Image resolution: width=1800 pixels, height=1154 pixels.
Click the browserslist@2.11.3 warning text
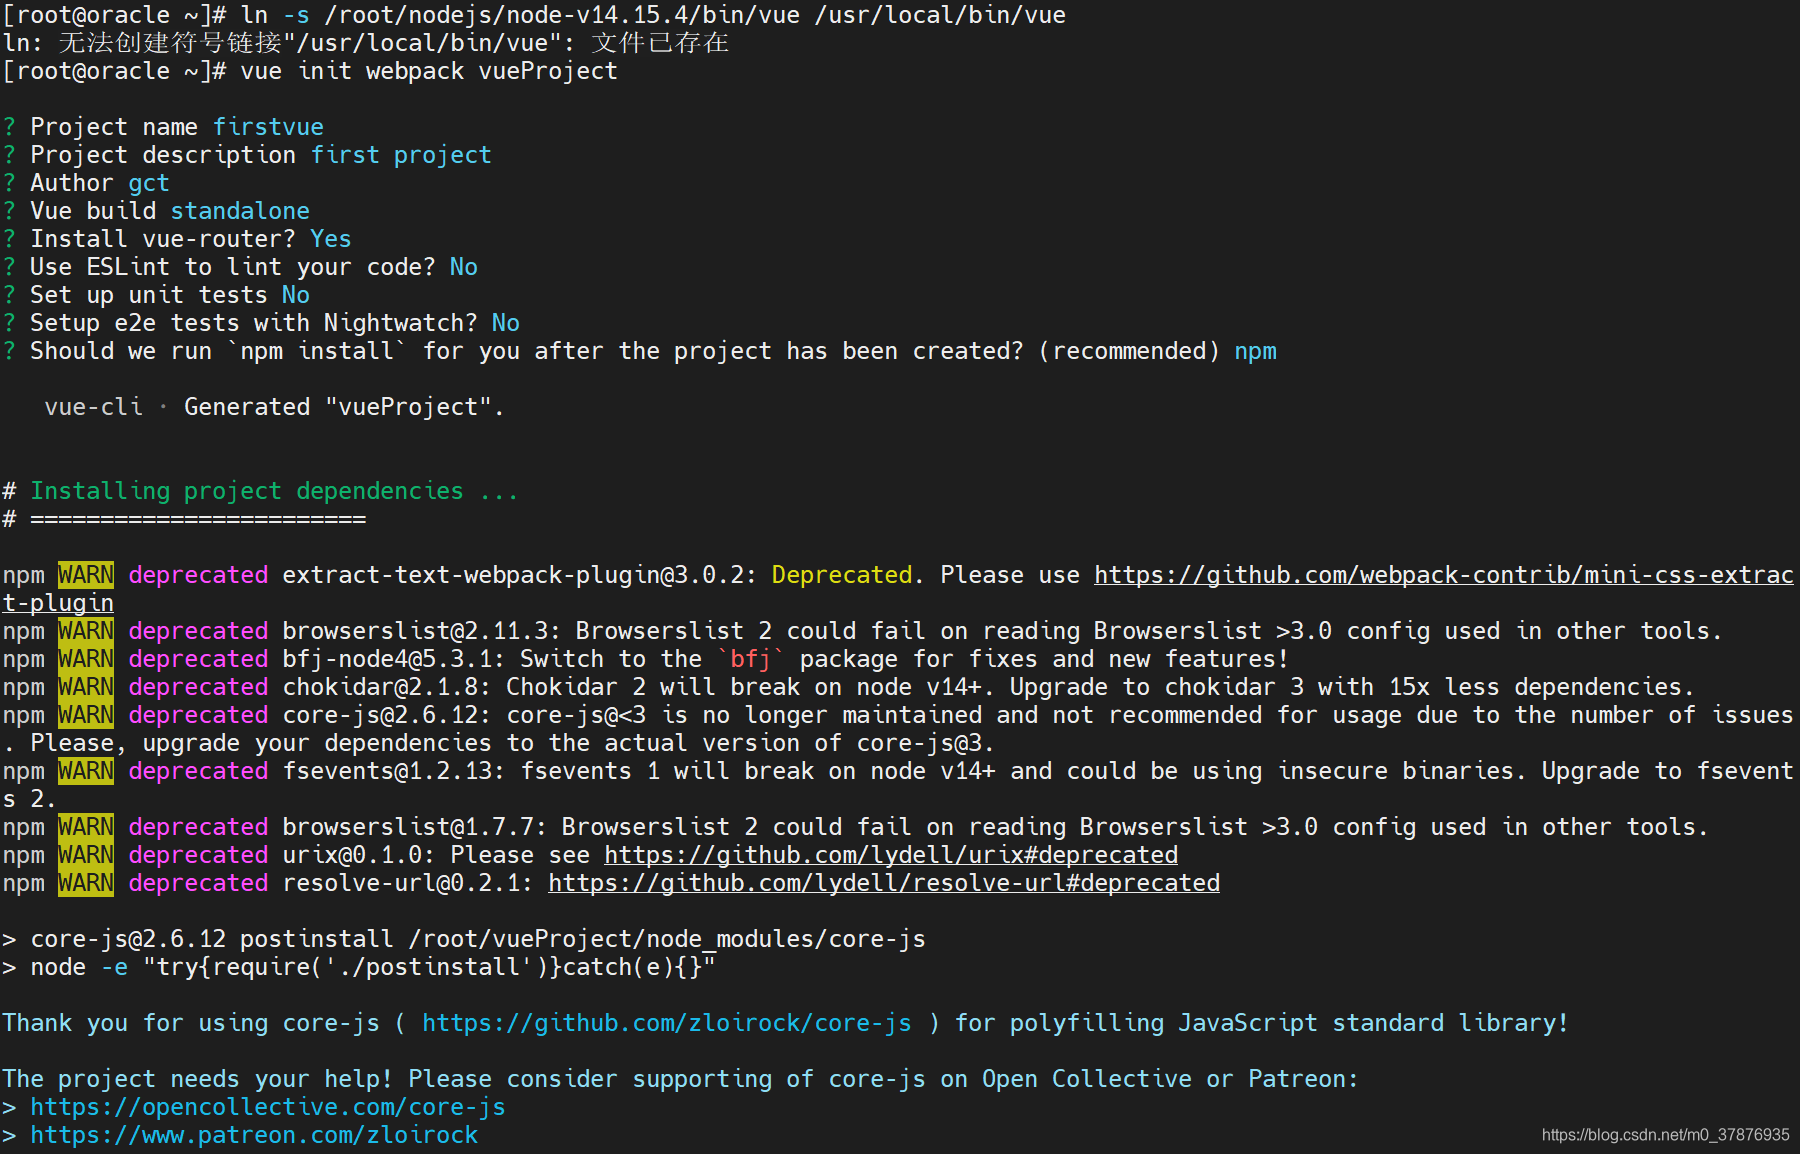[1002, 631]
